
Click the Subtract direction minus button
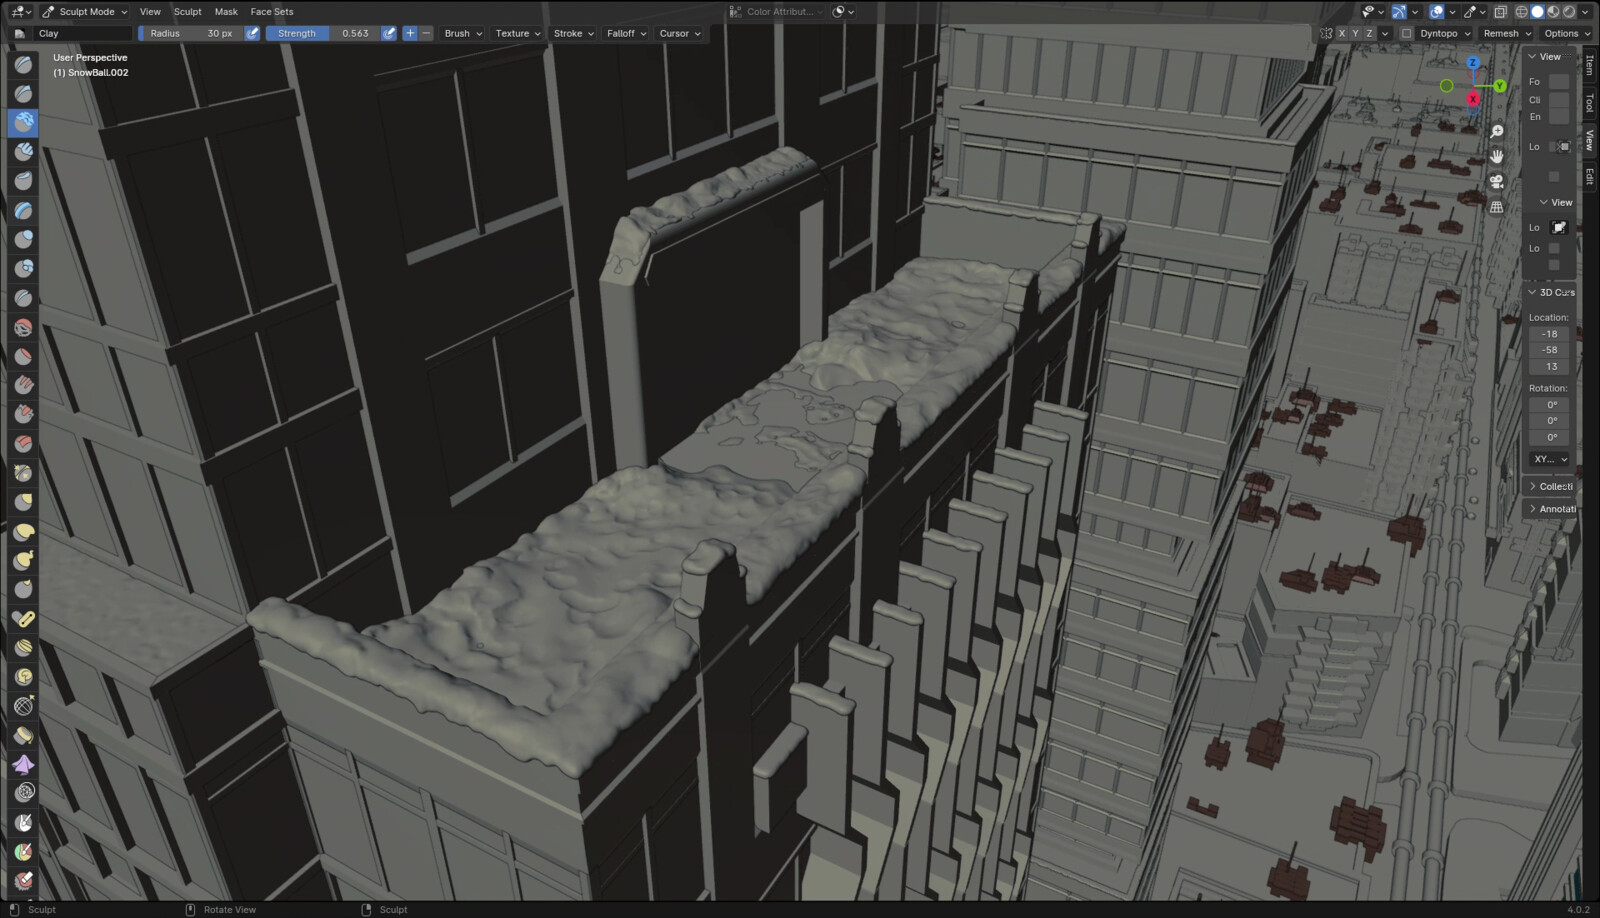pyautogui.click(x=426, y=33)
